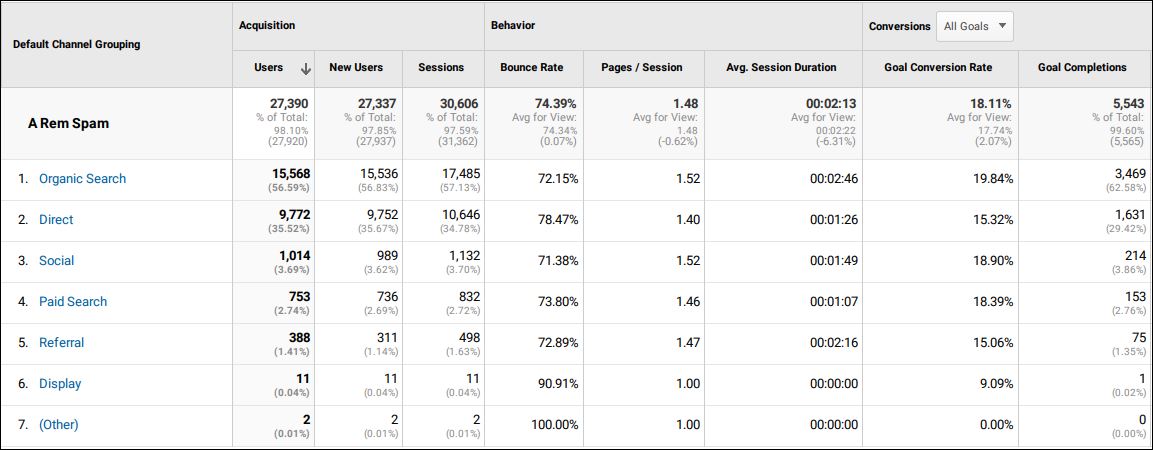
Task: Click Organic Search session duration 00:02:46
Action: (x=834, y=179)
